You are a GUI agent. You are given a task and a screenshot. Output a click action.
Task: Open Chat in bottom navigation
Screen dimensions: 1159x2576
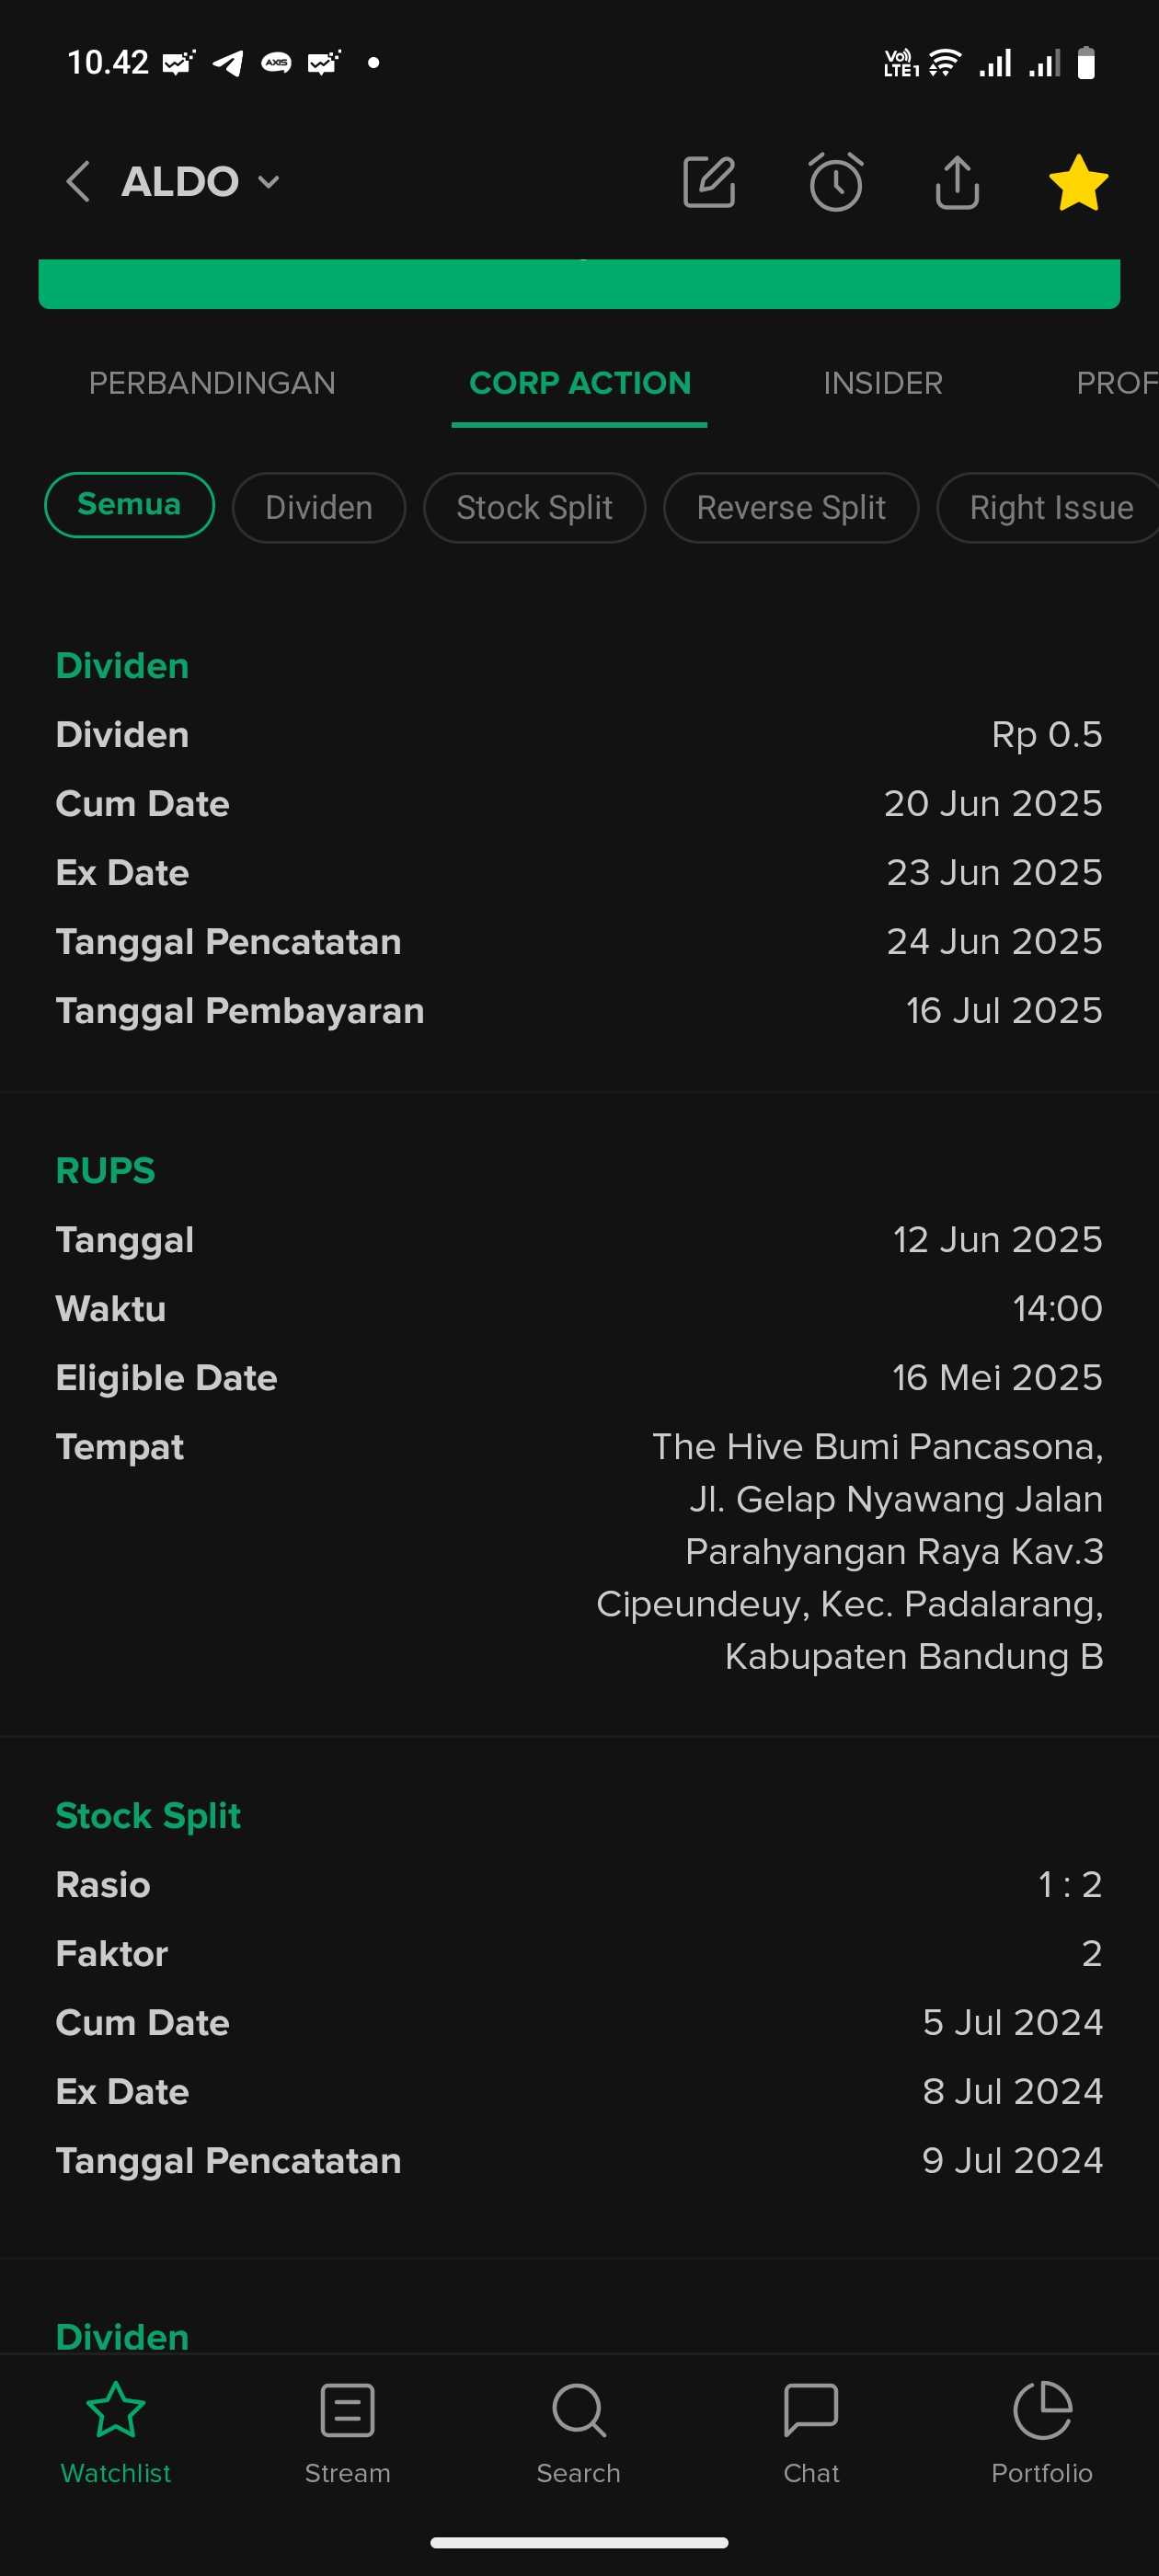pyautogui.click(x=811, y=2432)
